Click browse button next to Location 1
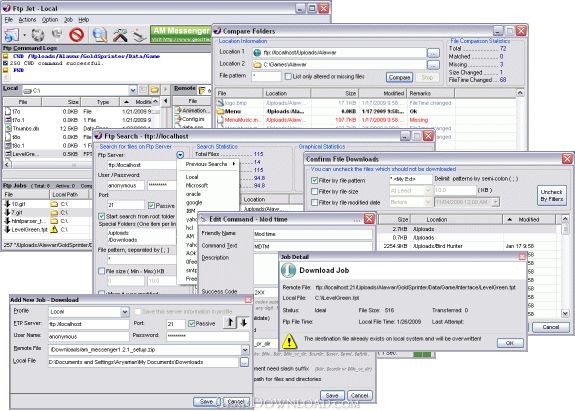575x411 pixels. point(433,53)
